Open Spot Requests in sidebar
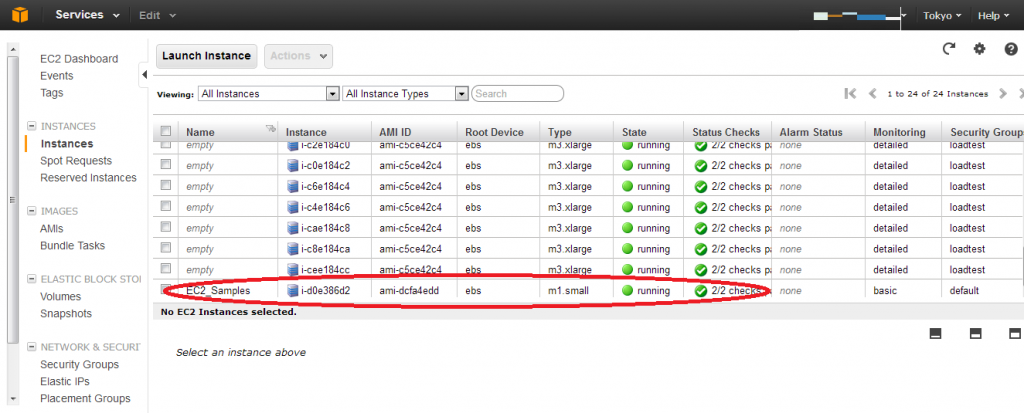The width and height of the screenshot is (1024, 413). (76, 161)
